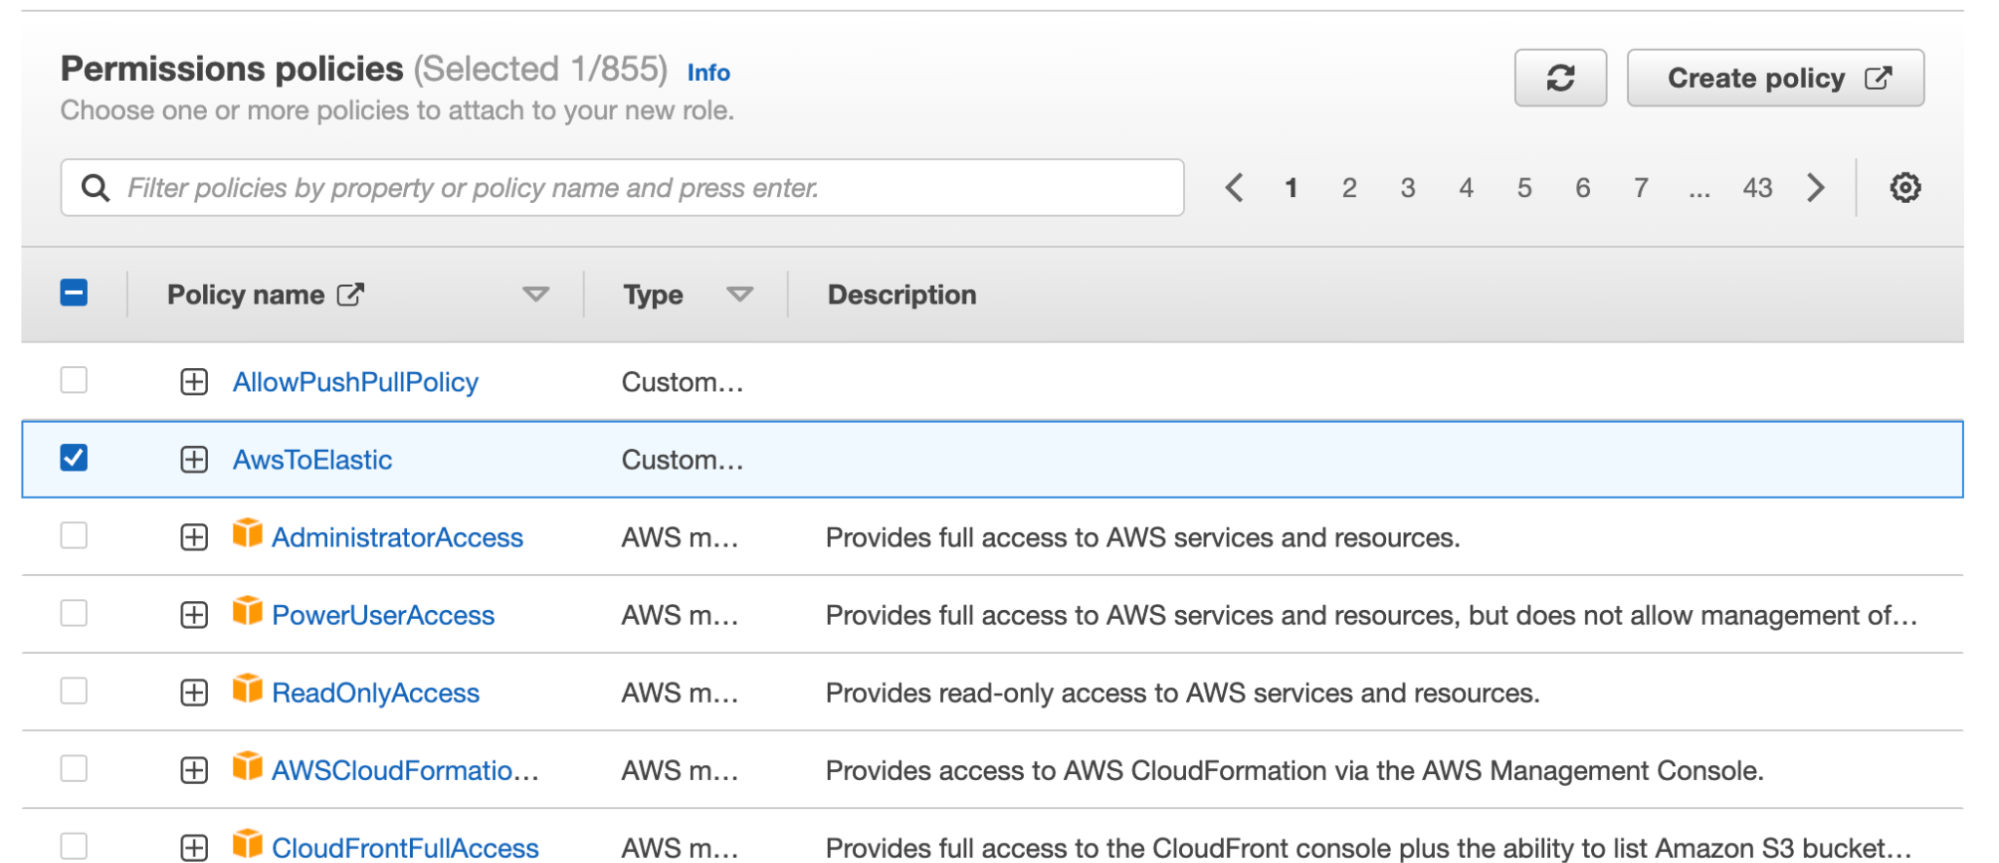Click AdministratorAccess orange AWS managed icon
1999x863 pixels.
(247, 533)
